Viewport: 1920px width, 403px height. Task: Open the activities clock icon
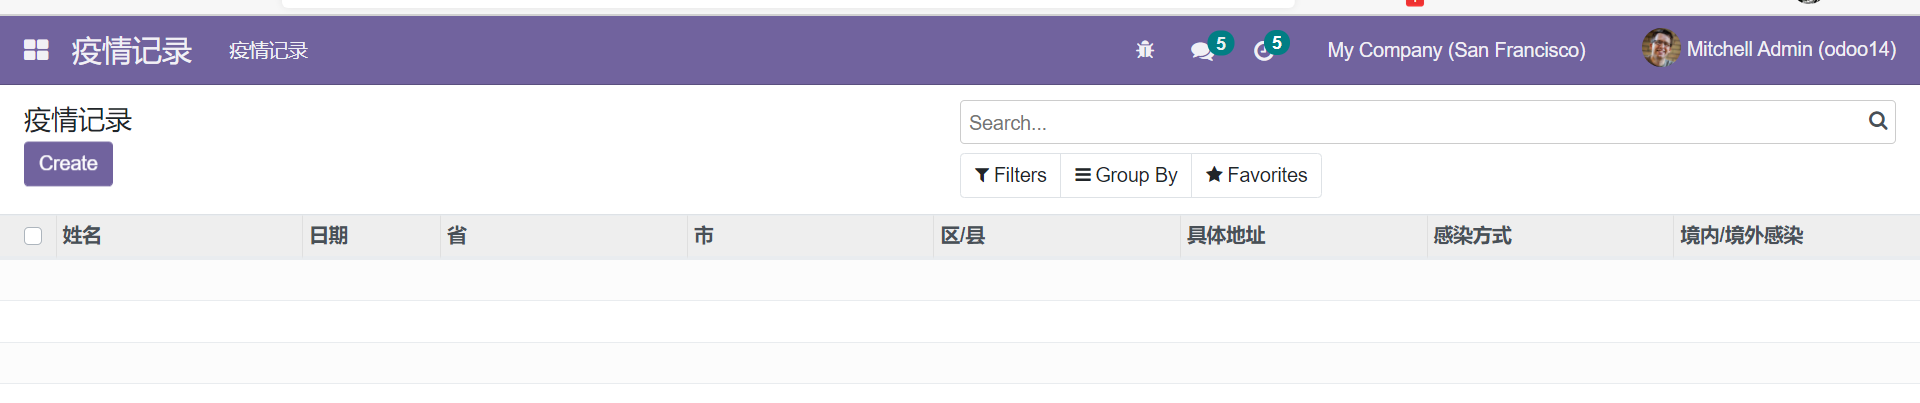coord(1264,51)
